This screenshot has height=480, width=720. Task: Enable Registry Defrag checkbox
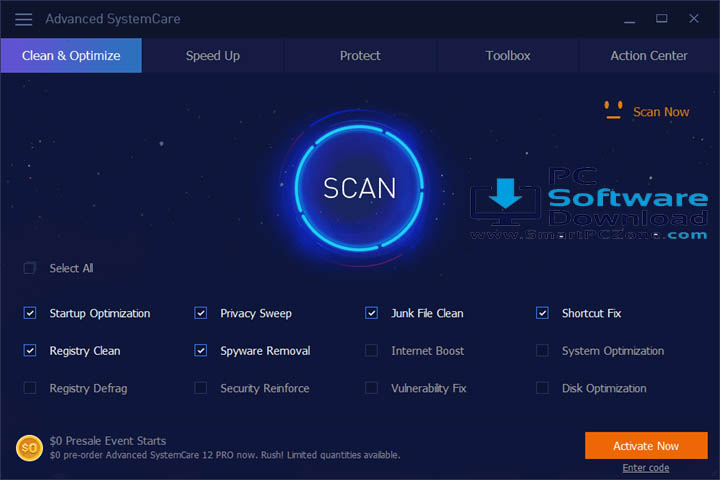point(30,388)
